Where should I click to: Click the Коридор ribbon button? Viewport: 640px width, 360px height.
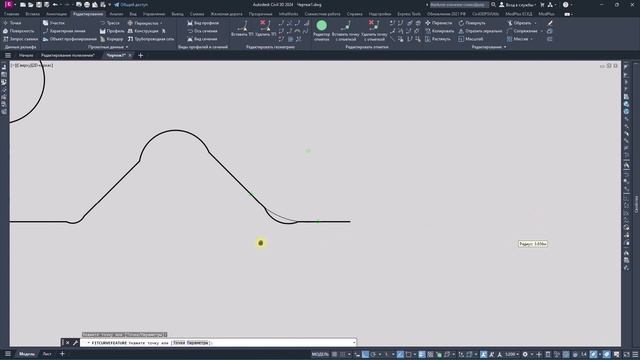[111, 39]
